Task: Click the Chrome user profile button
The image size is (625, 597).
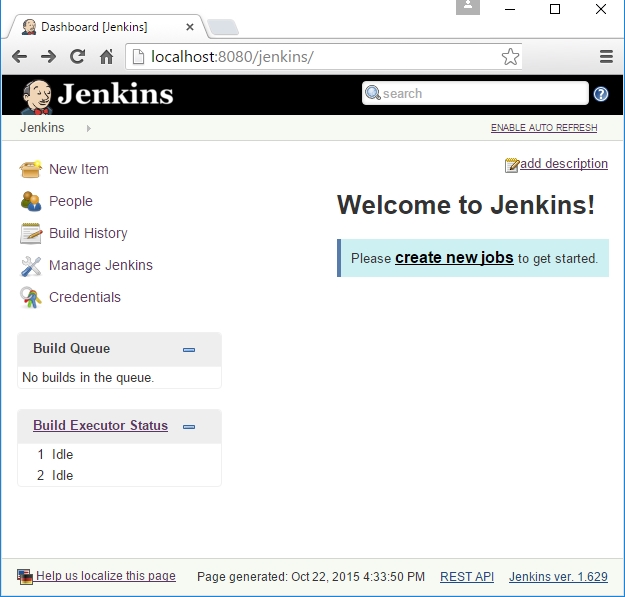Action: tap(468, 7)
